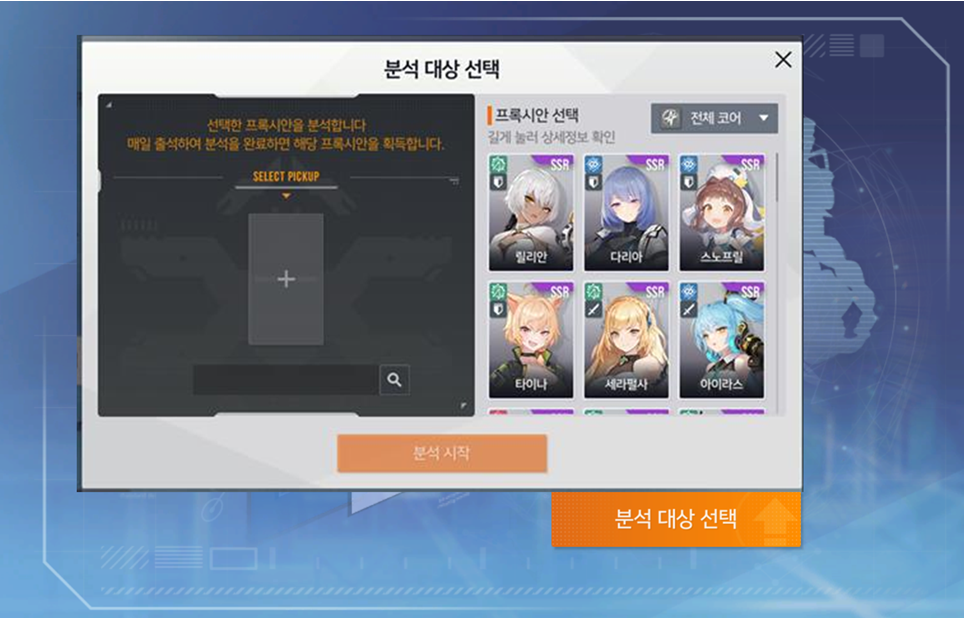Click the SSR badge on 스노프릴 card

[x=749, y=164]
